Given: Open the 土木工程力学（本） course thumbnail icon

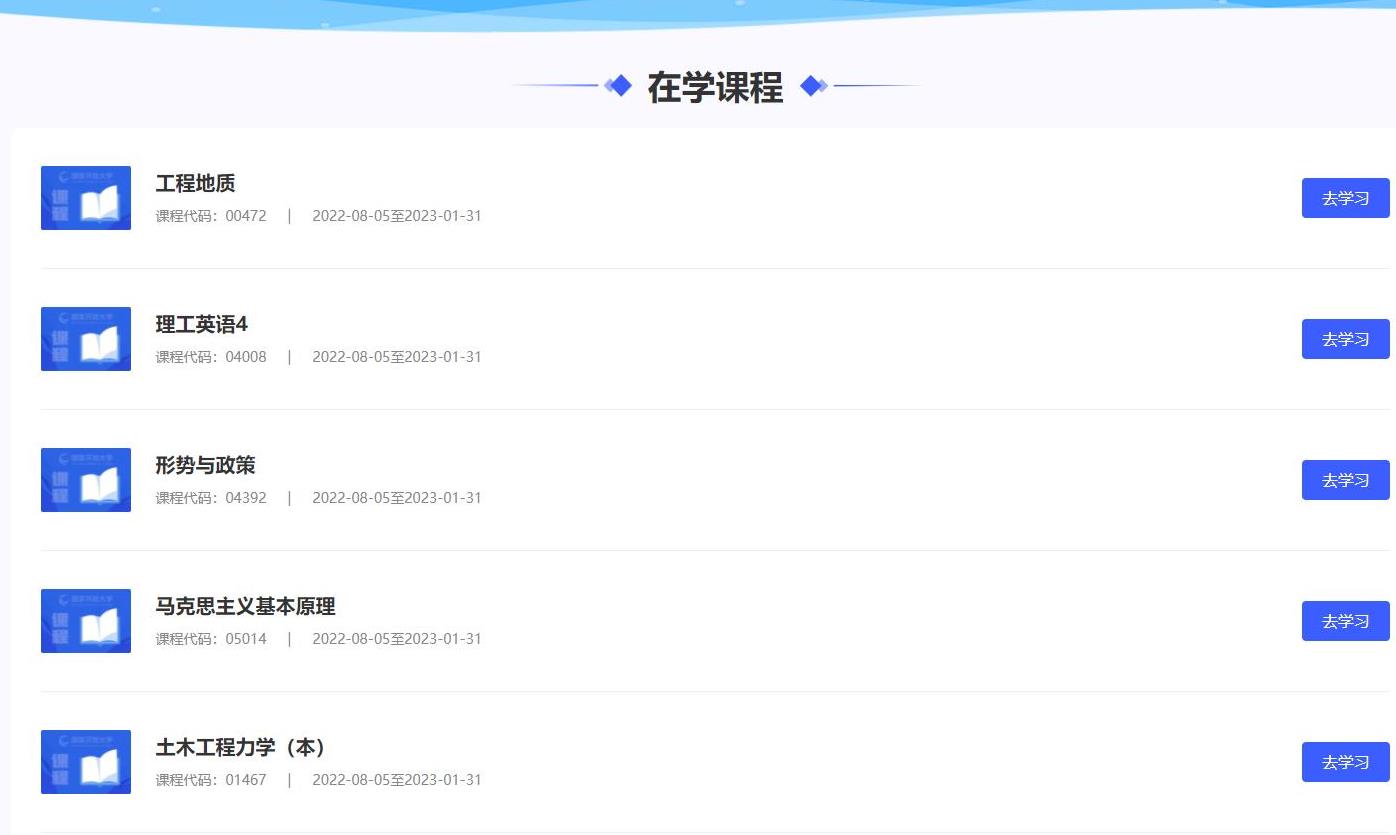Looking at the screenshot, I should coord(86,762).
